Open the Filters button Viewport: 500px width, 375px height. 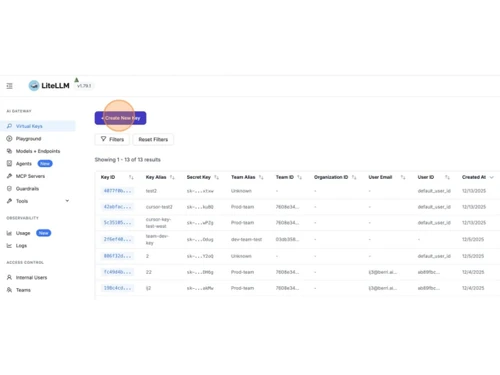click(x=112, y=139)
